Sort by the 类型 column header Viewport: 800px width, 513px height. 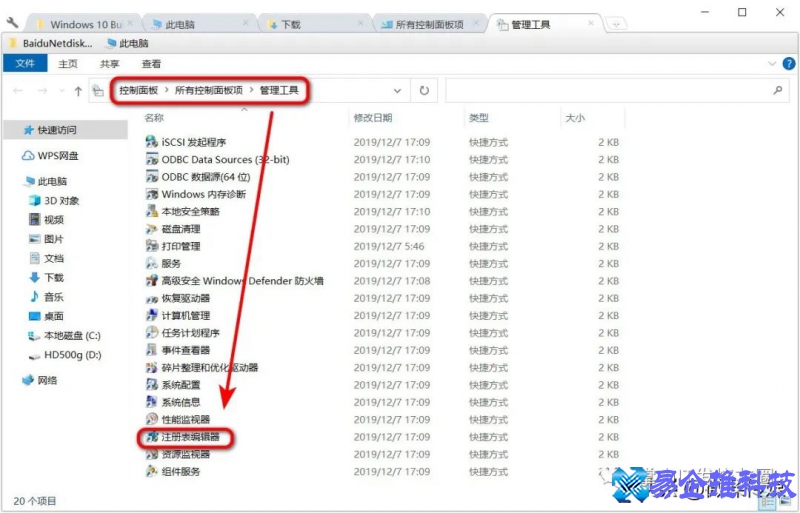pyautogui.click(x=479, y=118)
